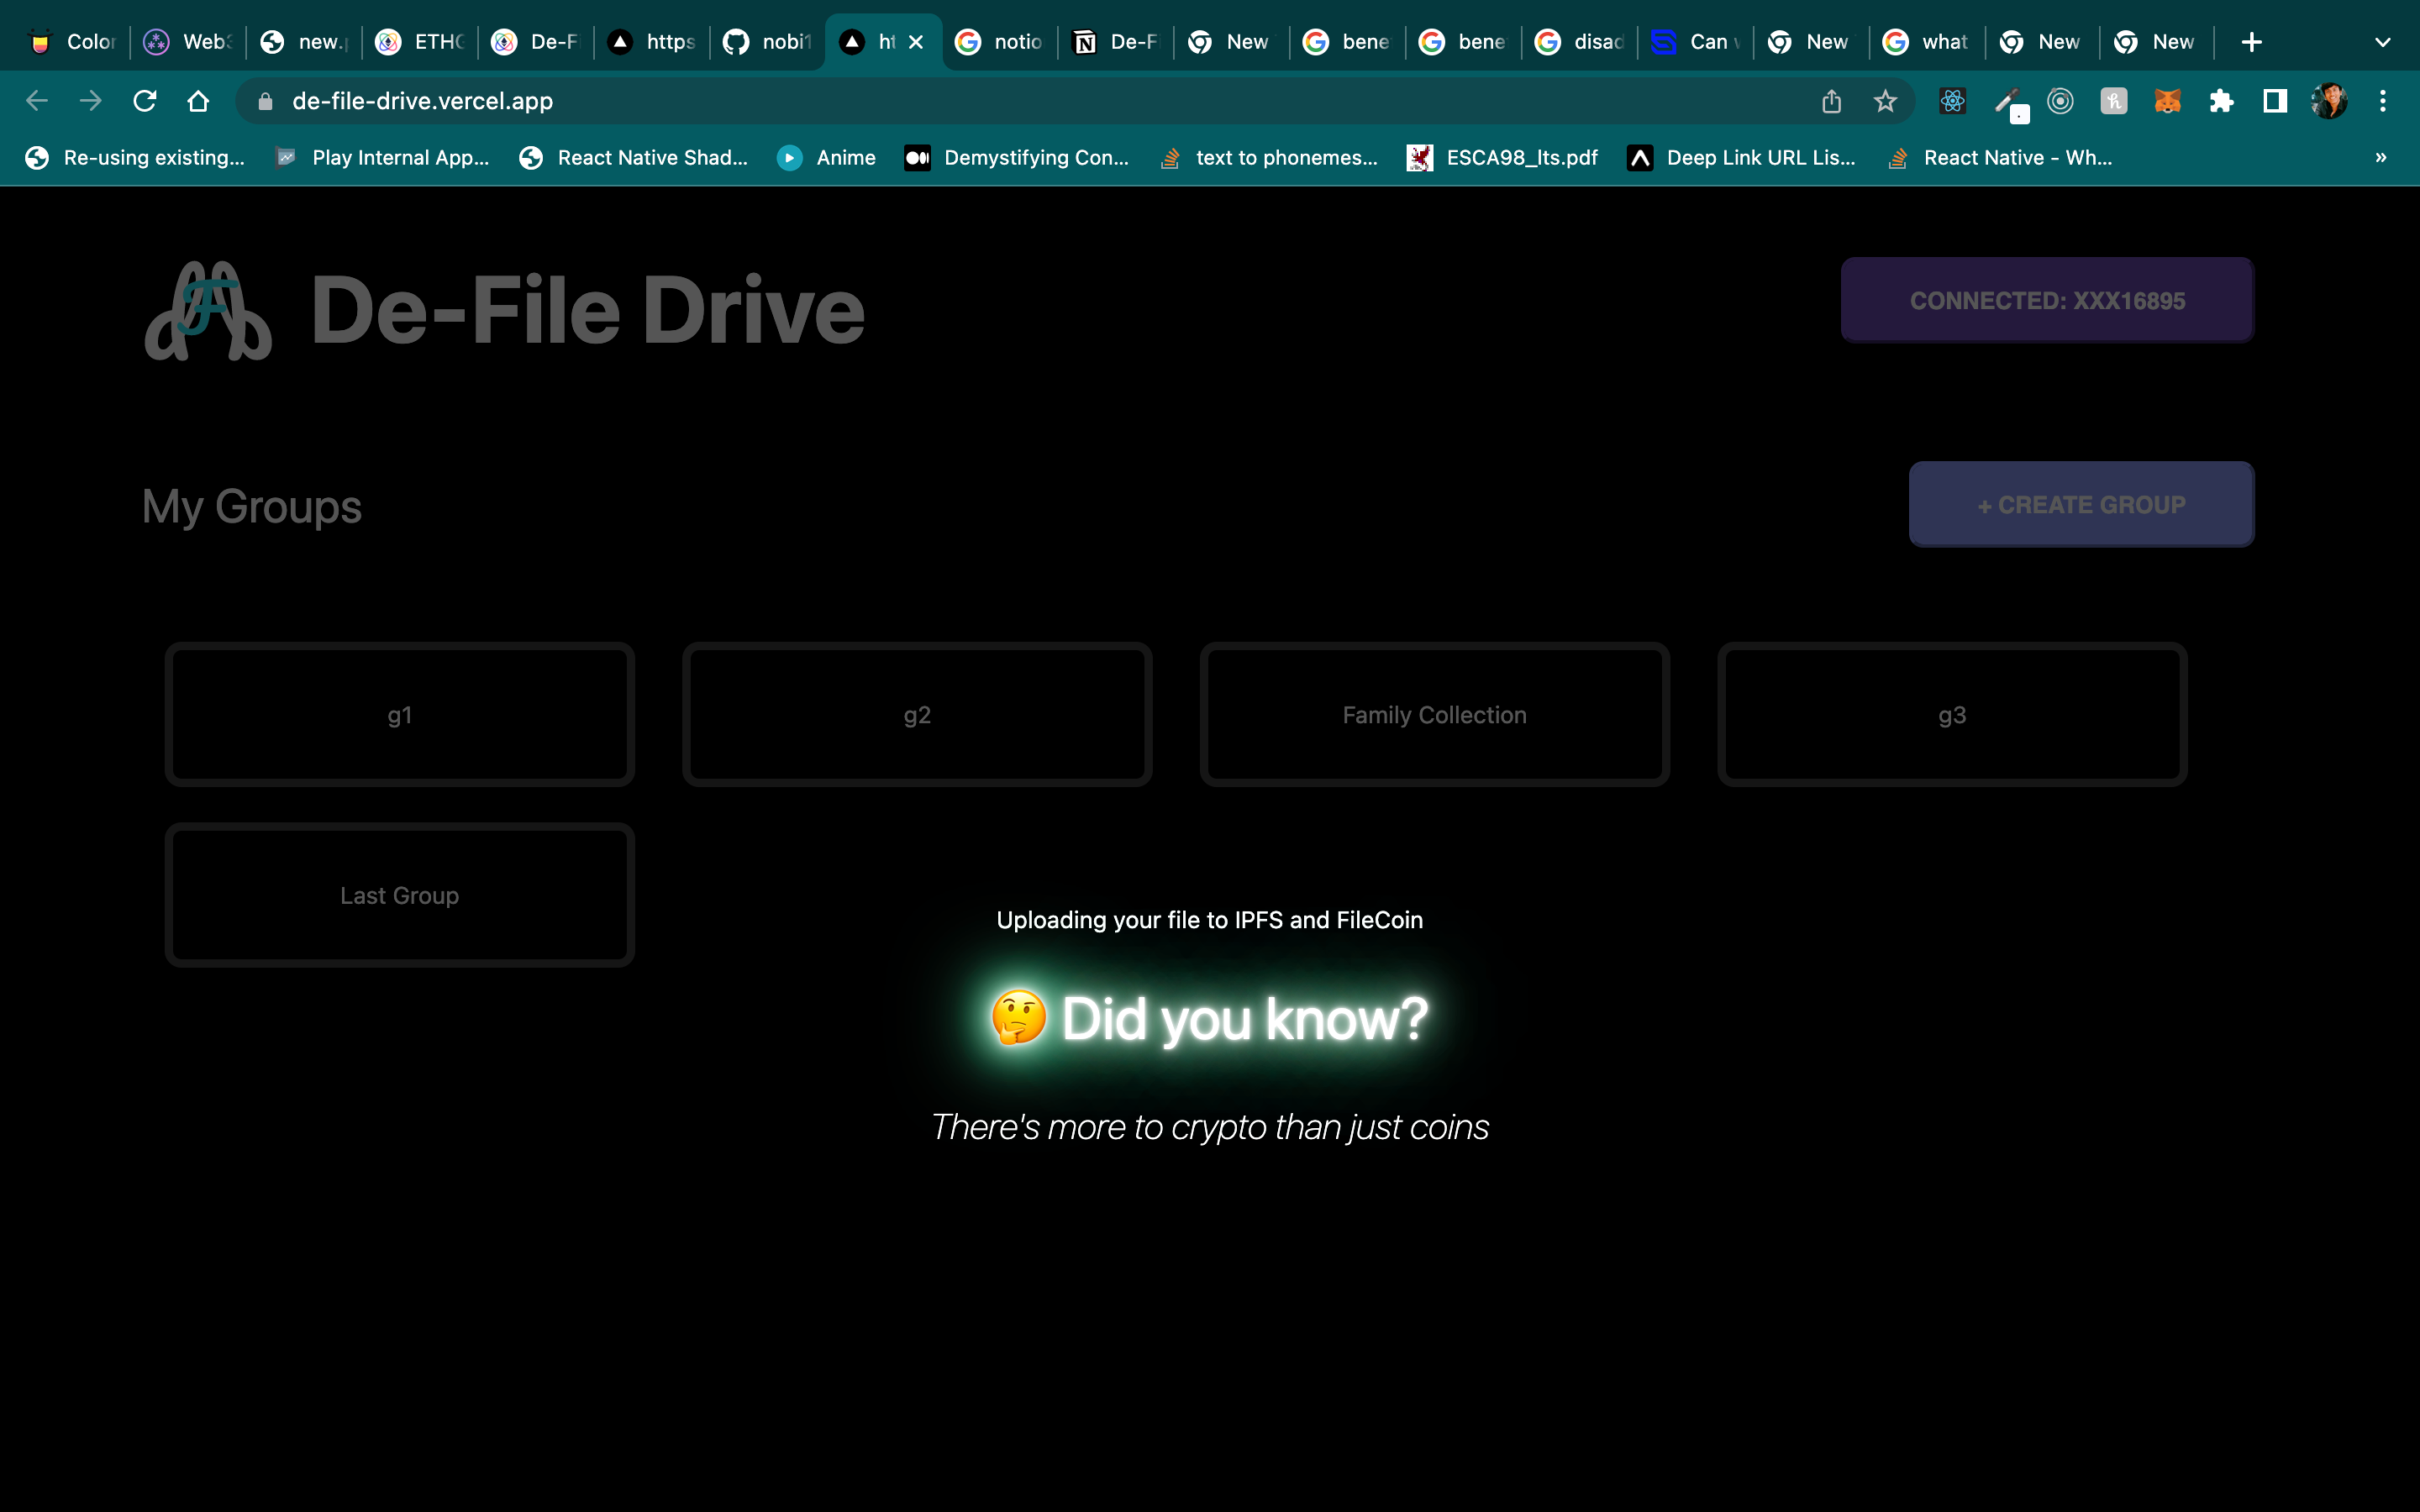Close the active tab
Viewport: 2420px width, 1512px height.
pos(915,42)
